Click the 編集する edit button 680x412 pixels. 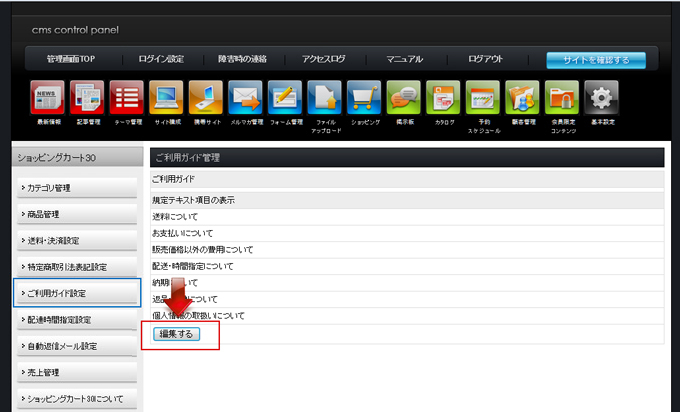177,334
